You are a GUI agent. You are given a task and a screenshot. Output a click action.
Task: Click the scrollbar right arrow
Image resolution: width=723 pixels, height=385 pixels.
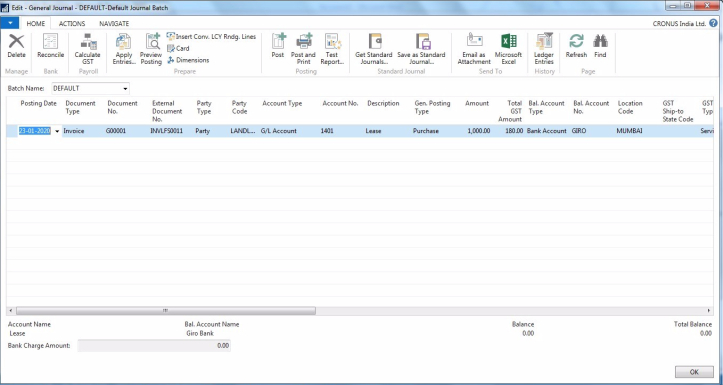(710, 311)
